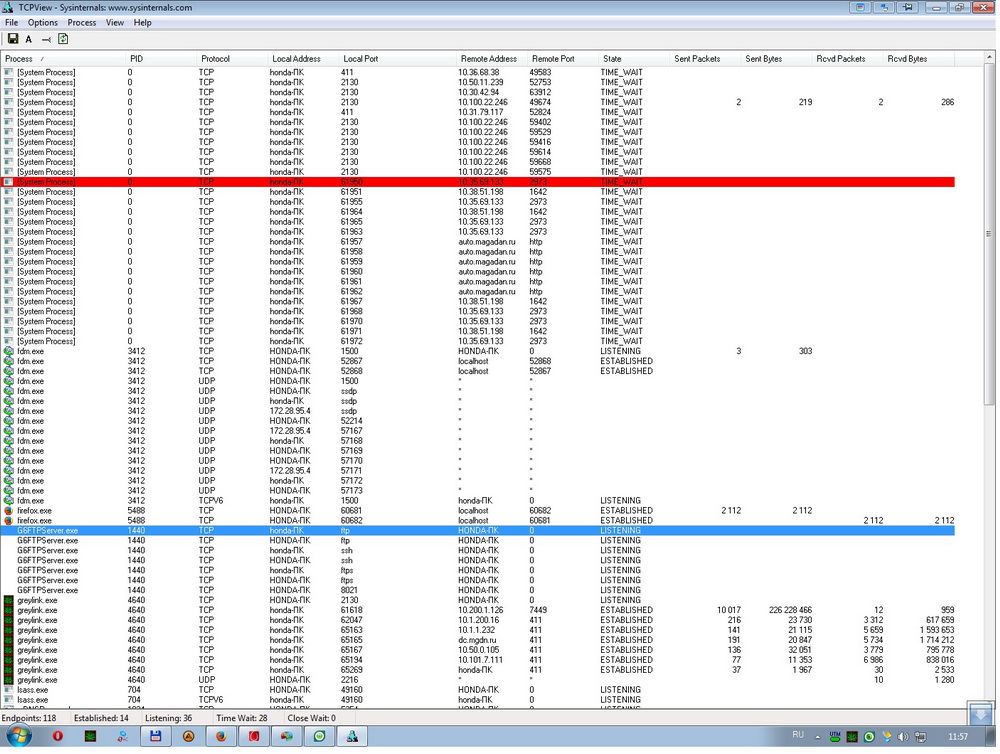
Task: Open the File menu
Action: (x=12, y=22)
